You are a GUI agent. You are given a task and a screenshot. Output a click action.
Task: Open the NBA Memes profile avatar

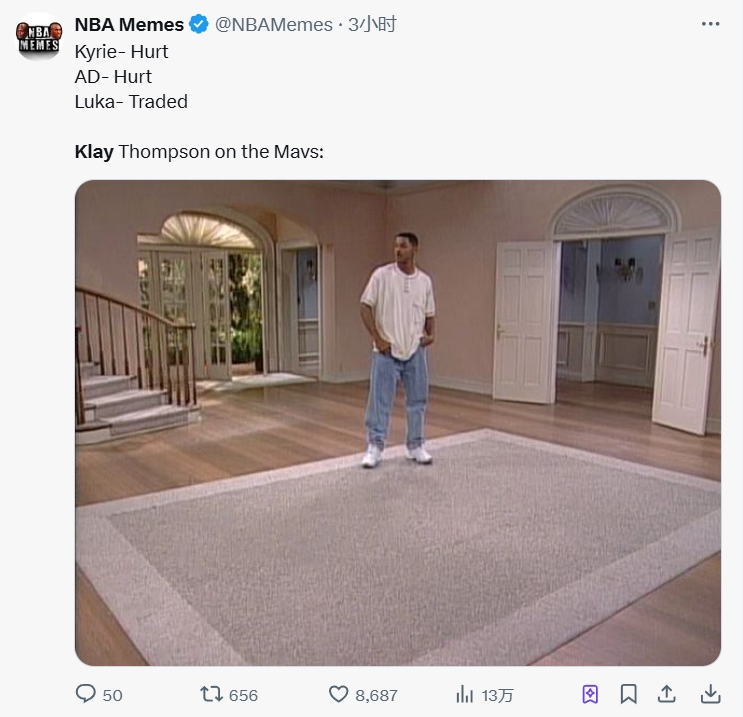point(38,38)
